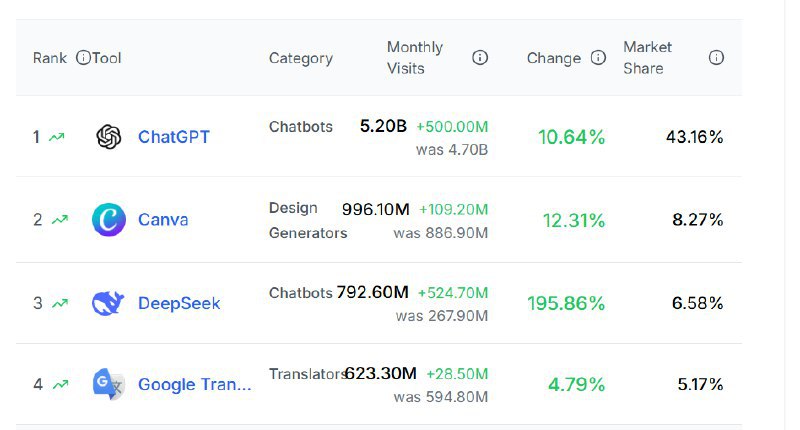Sort by the Monthly Visits column header
800x430 pixels.
(415, 58)
